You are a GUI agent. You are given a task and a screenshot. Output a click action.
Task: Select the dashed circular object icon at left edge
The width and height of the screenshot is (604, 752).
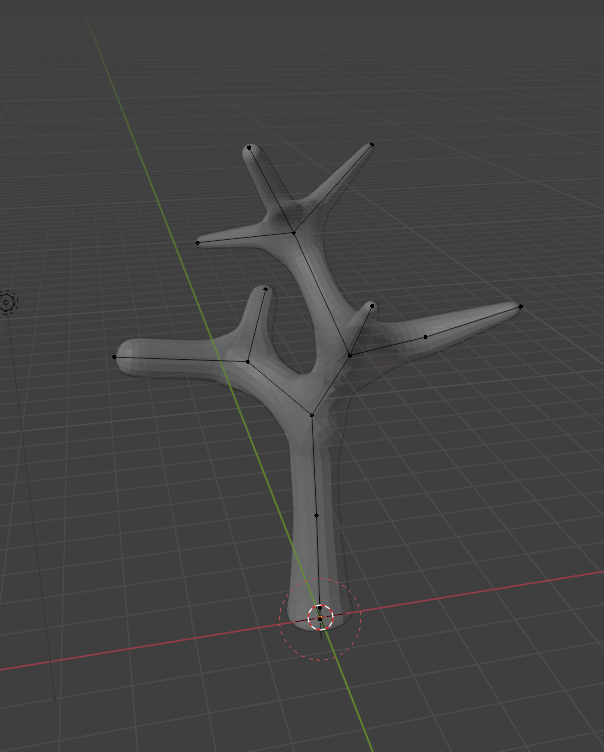[7, 301]
